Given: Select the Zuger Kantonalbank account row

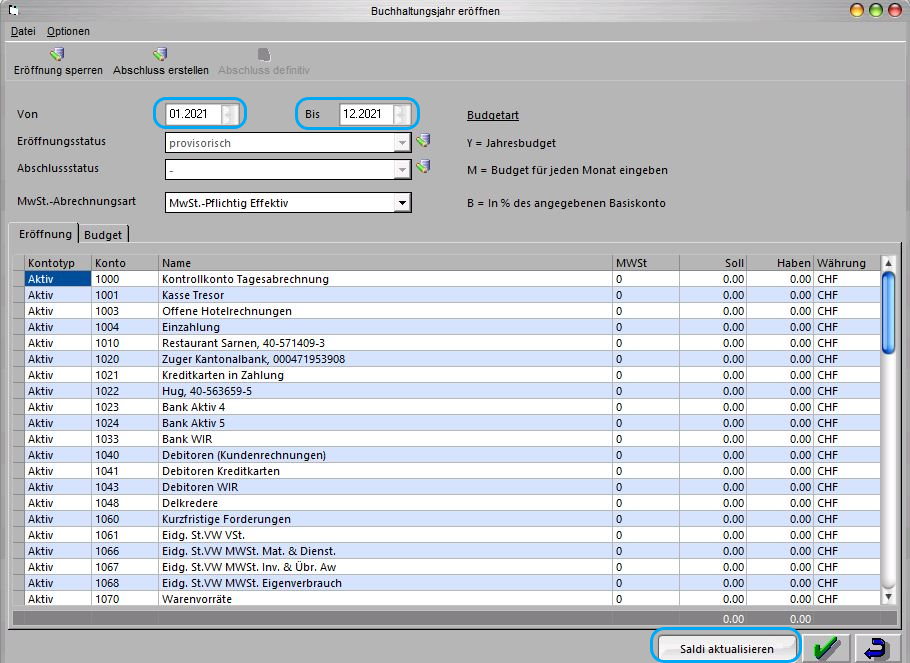Looking at the screenshot, I should [446, 359].
